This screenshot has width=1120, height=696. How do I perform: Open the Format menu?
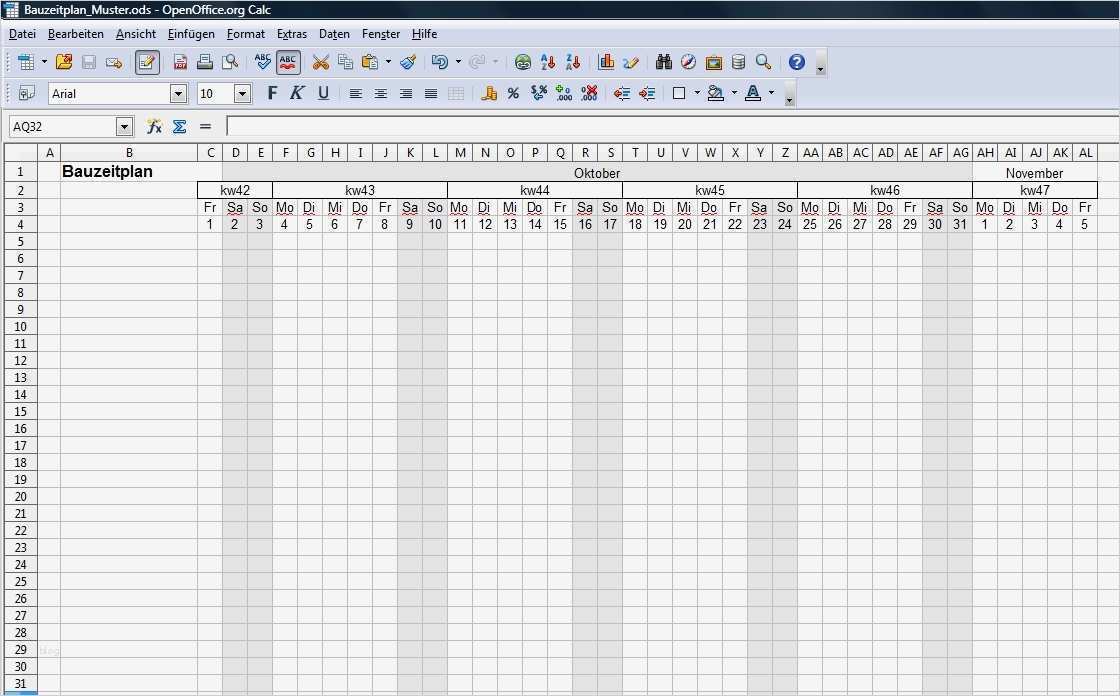coord(246,34)
